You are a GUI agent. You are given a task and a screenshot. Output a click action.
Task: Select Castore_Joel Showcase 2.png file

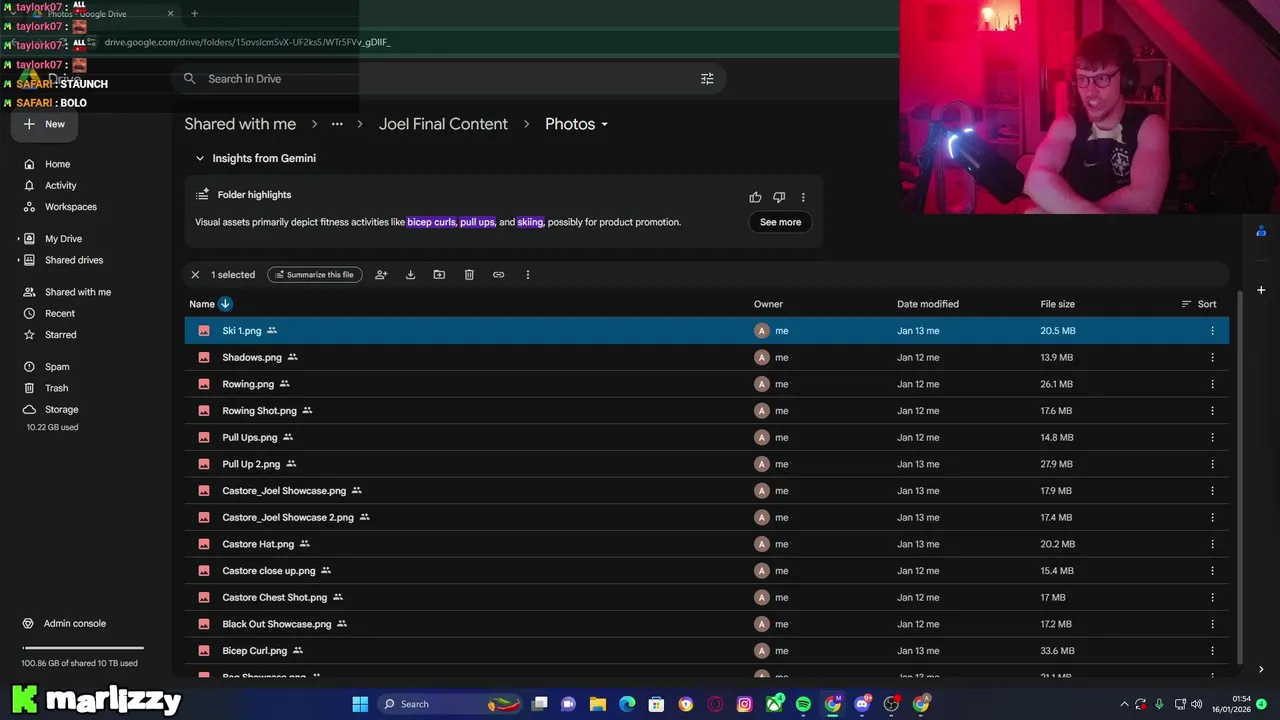tap(706, 517)
